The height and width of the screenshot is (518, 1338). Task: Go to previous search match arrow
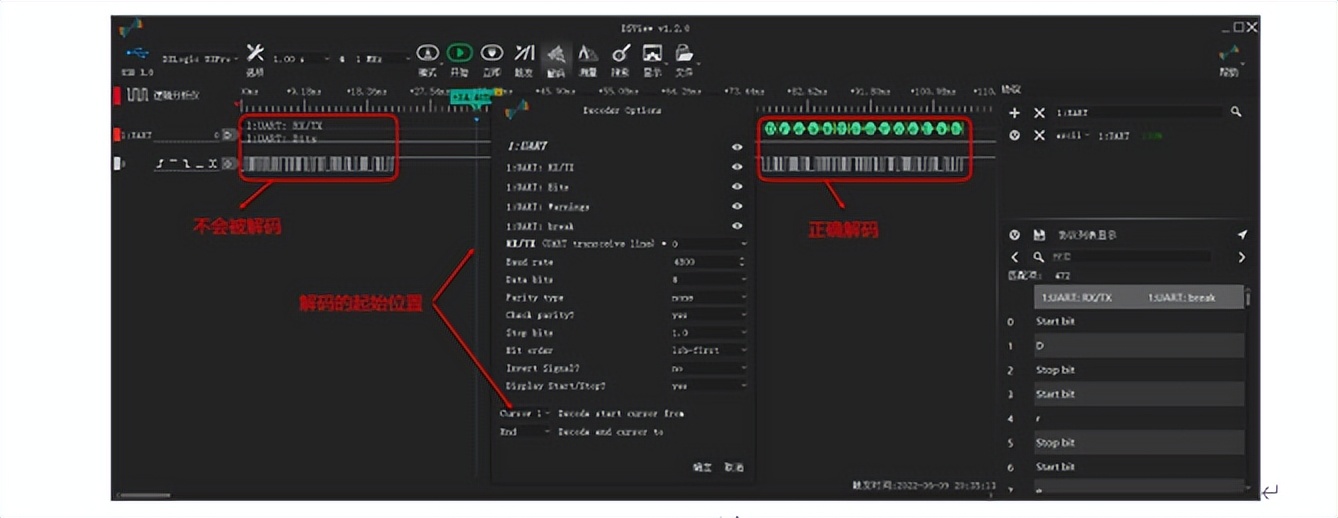tap(1014, 257)
